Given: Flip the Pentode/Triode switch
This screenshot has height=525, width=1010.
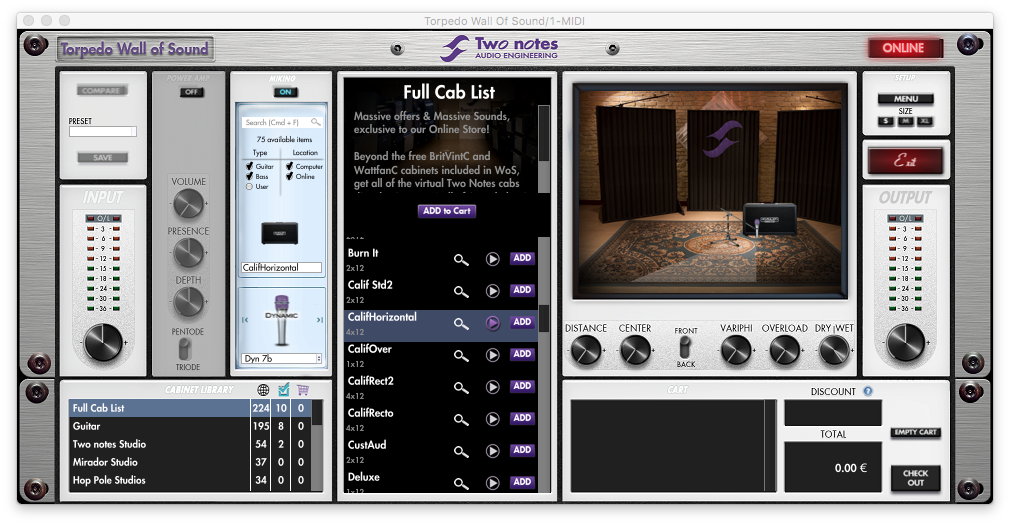Looking at the screenshot, I should [185, 350].
